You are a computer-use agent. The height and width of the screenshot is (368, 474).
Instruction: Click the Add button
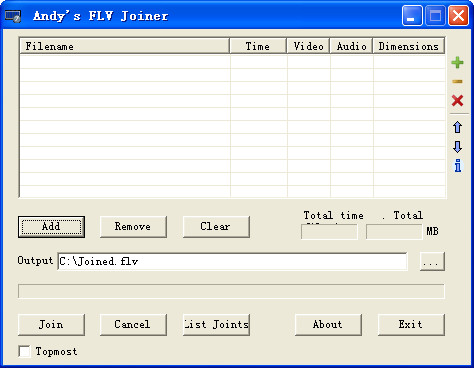51,227
